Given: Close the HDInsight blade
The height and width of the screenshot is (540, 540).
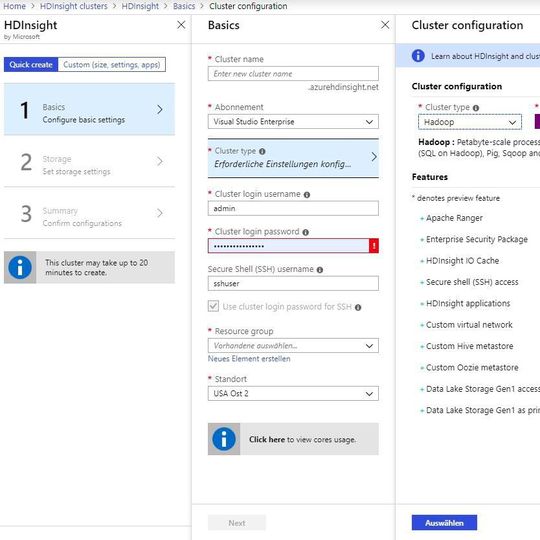Looking at the screenshot, I should 181,25.
